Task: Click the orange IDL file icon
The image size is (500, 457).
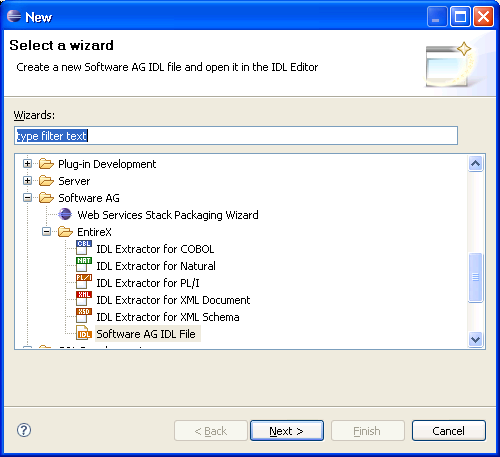Action: pyautogui.click(x=84, y=333)
